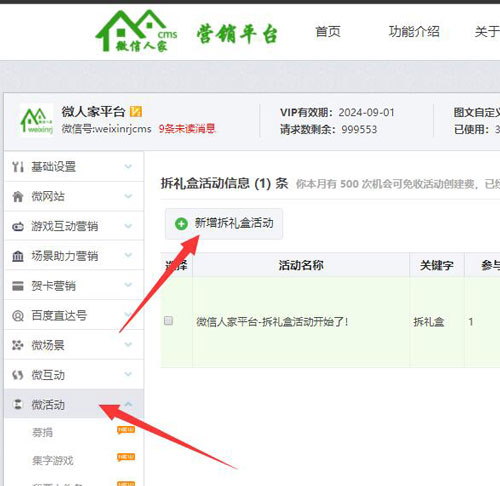Viewport: 500px width, 486px height.
Task: Click the green plus icon on 新增拆礼盒活动
Action: point(181,224)
